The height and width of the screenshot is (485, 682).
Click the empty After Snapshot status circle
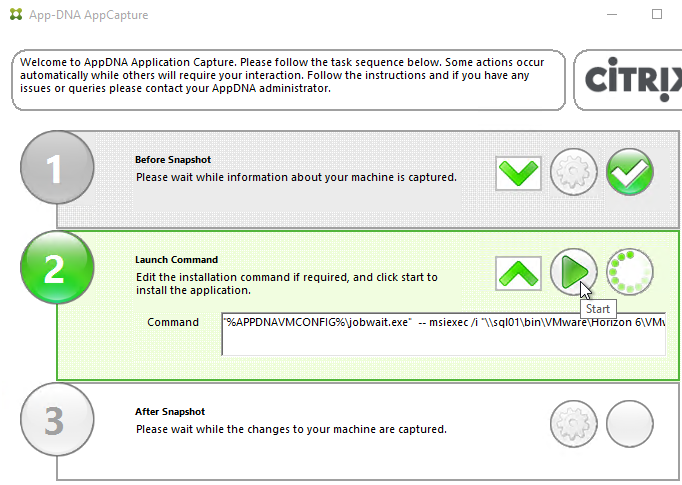tap(629, 424)
